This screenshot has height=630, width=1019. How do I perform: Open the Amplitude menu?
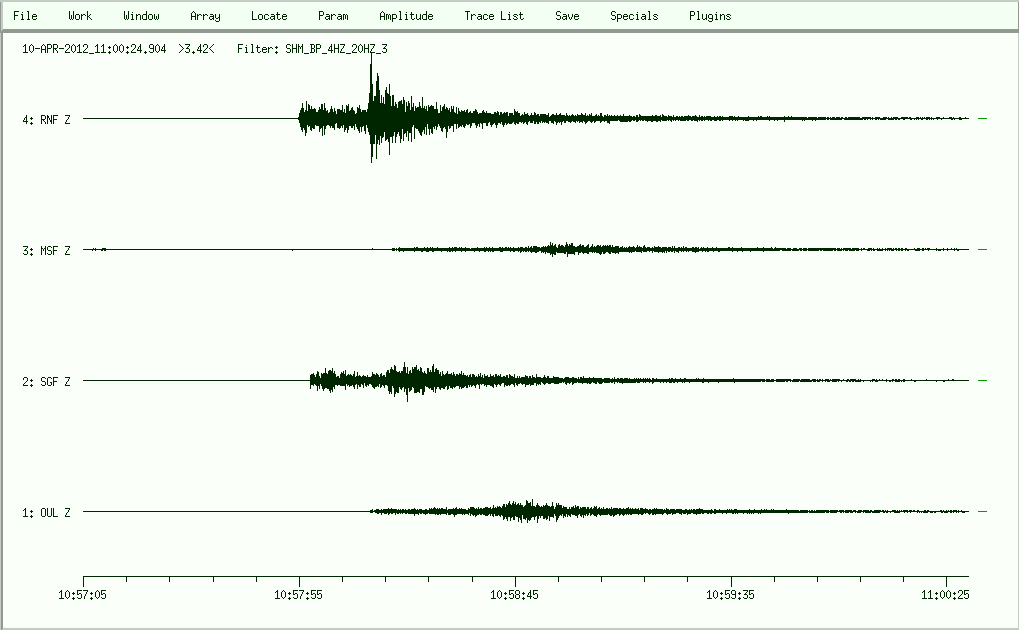pos(406,16)
